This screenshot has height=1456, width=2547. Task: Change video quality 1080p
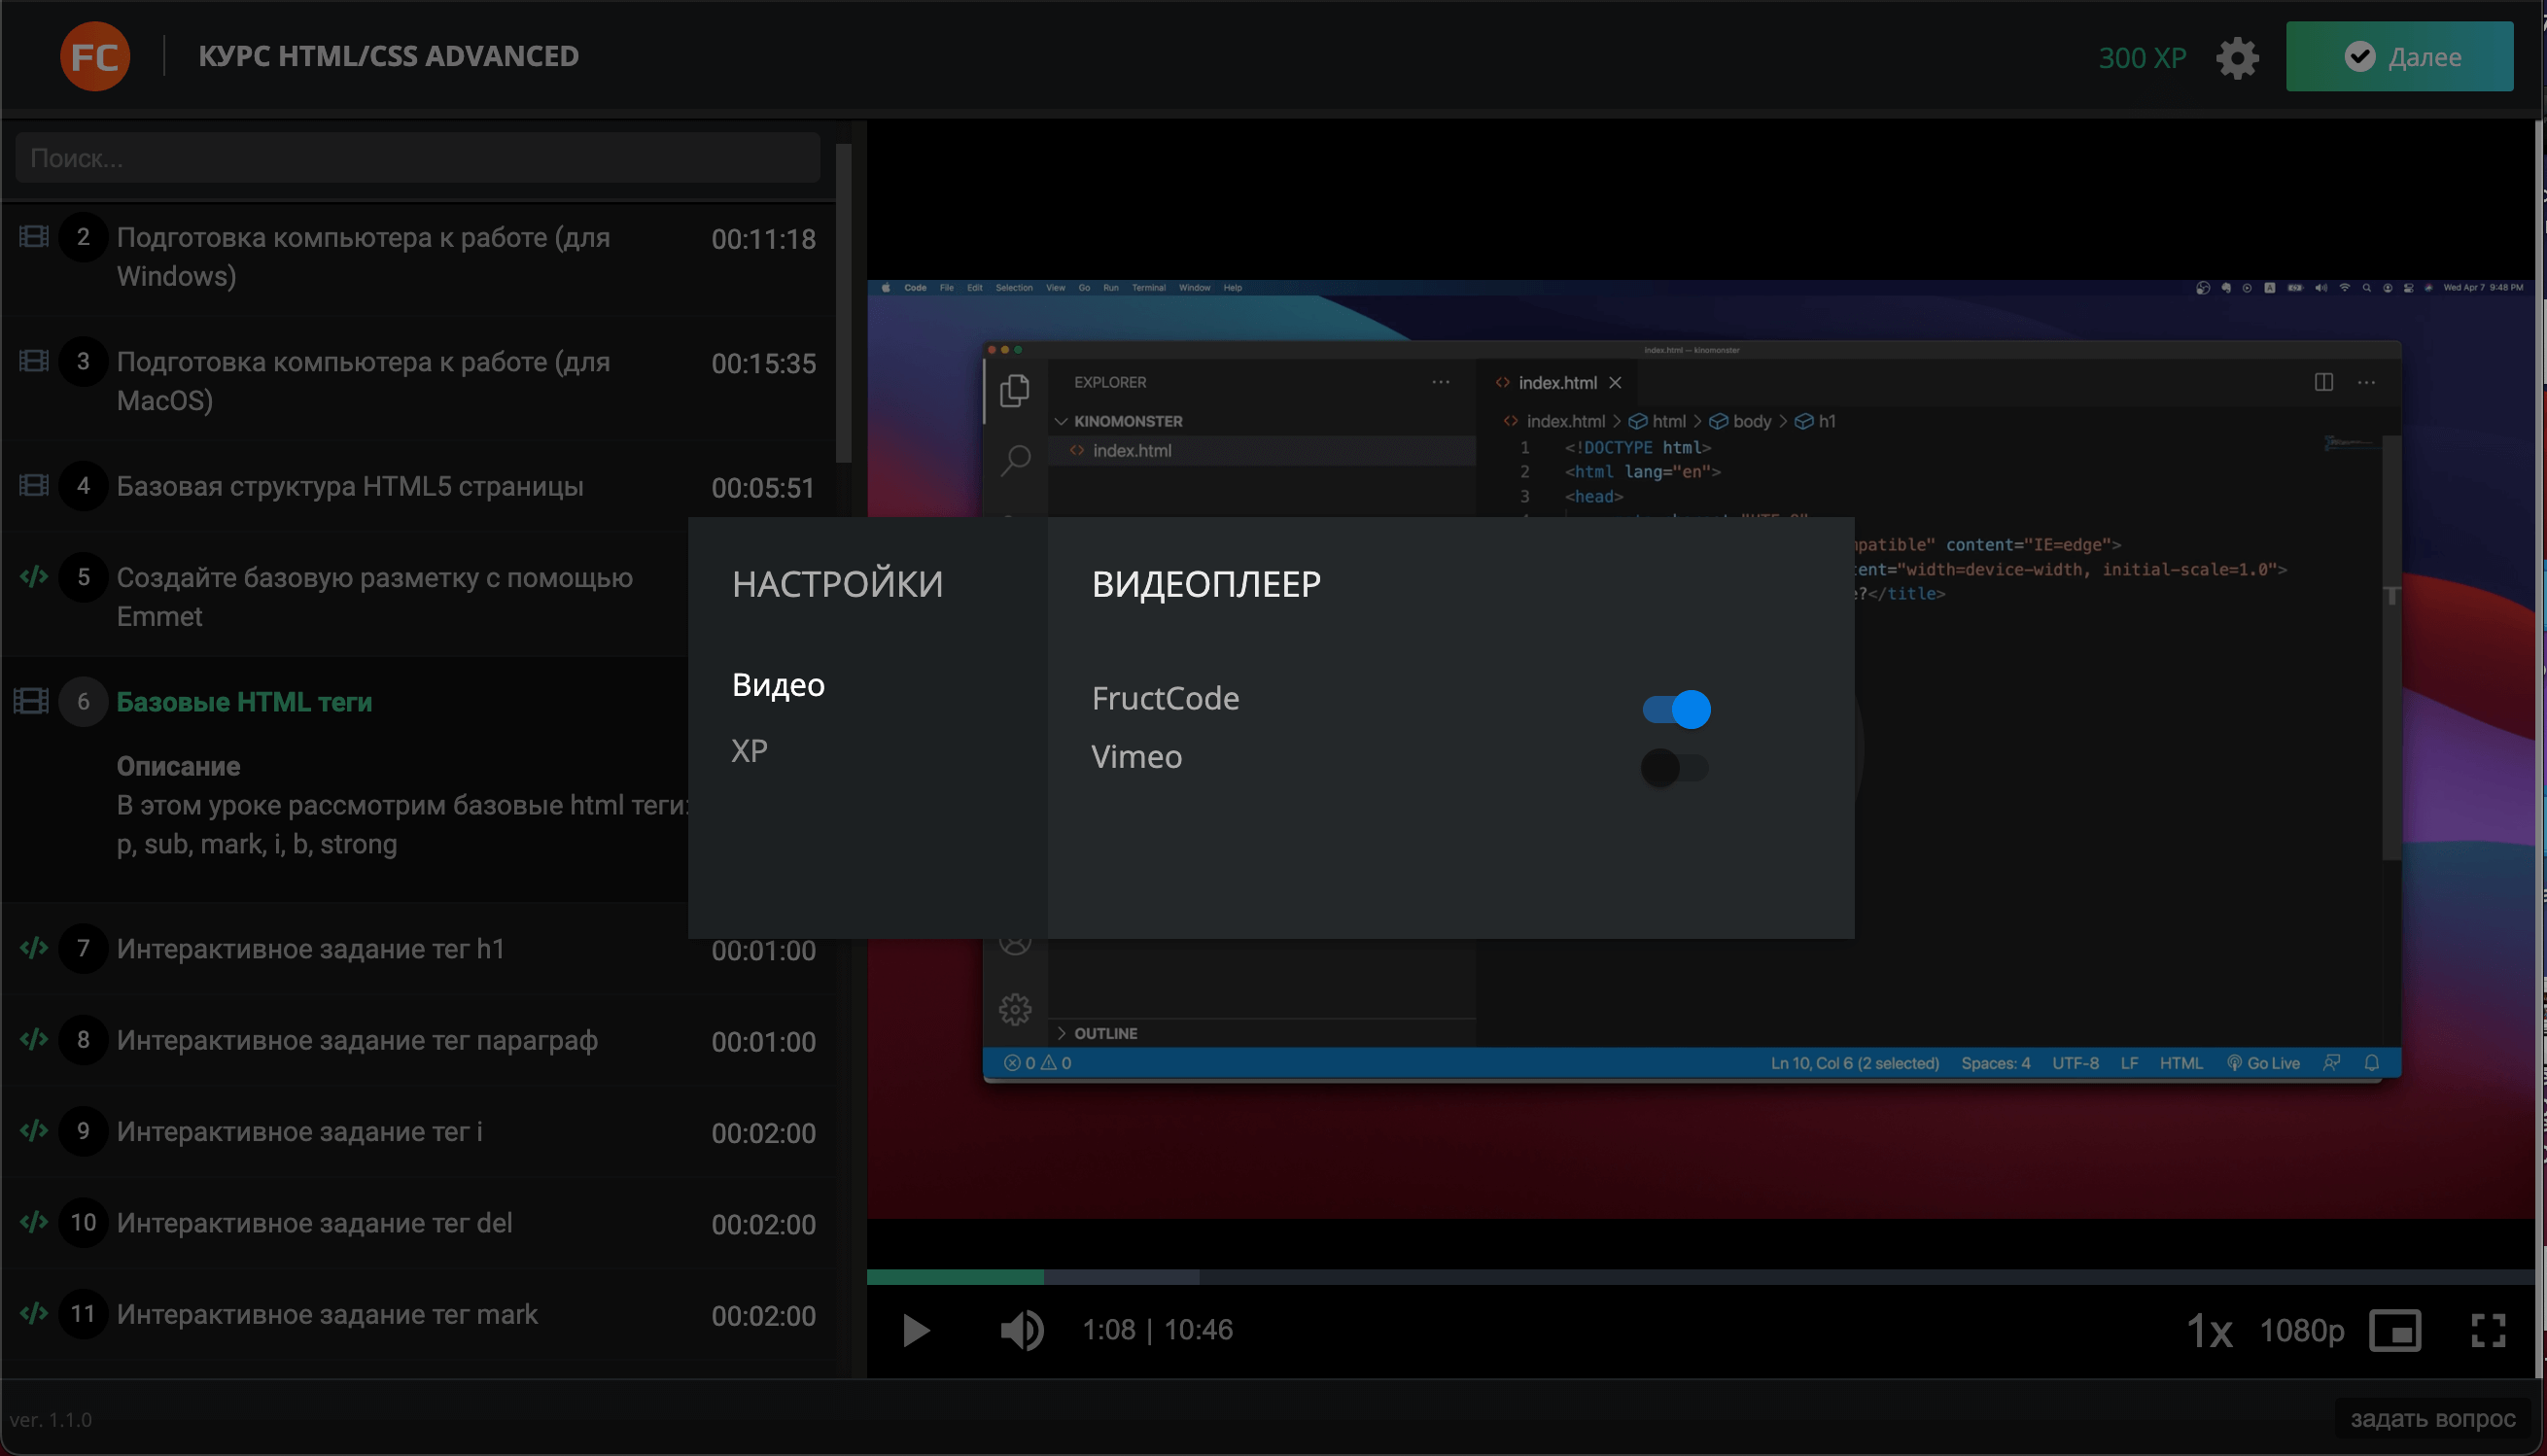[2302, 1331]
